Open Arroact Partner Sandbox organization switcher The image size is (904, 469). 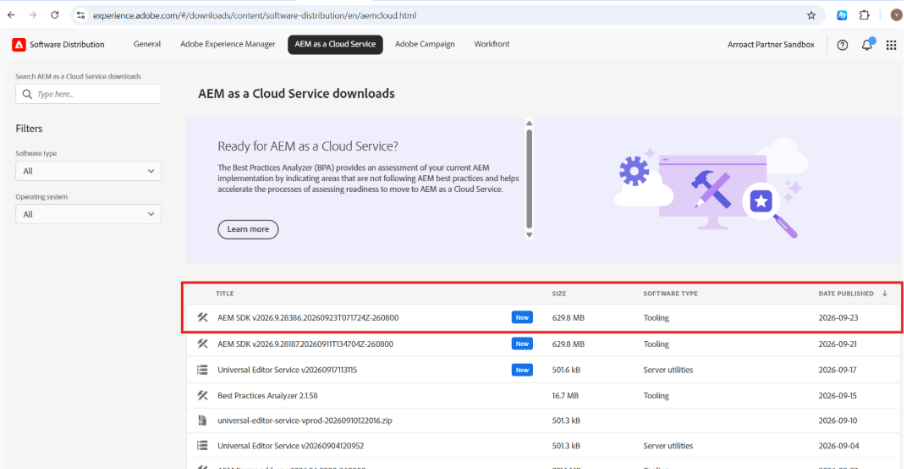click(771, 44)
